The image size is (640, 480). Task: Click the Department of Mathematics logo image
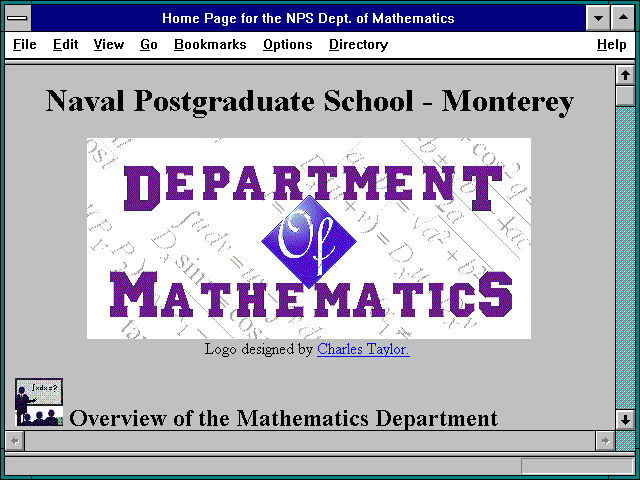(x=309, y=238)
